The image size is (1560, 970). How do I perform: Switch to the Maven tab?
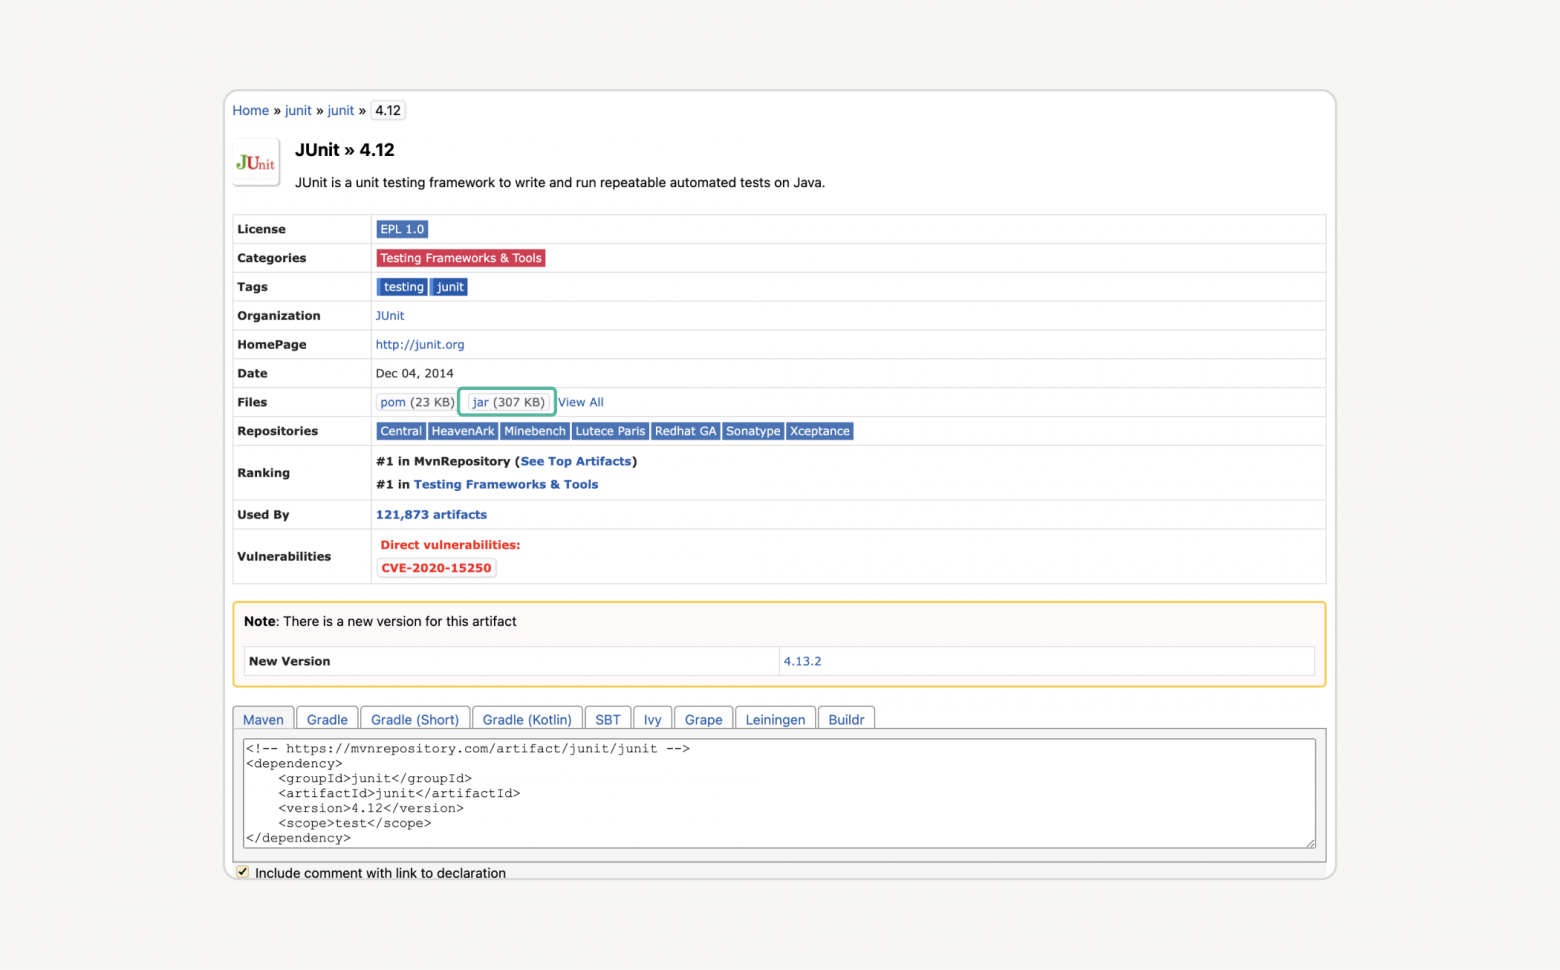[263, 719]
